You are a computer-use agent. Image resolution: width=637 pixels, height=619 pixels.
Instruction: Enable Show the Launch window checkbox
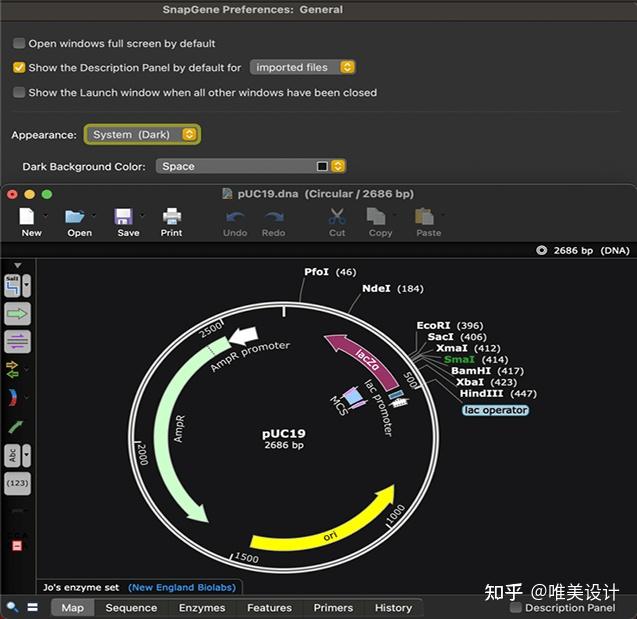(19, 92)
